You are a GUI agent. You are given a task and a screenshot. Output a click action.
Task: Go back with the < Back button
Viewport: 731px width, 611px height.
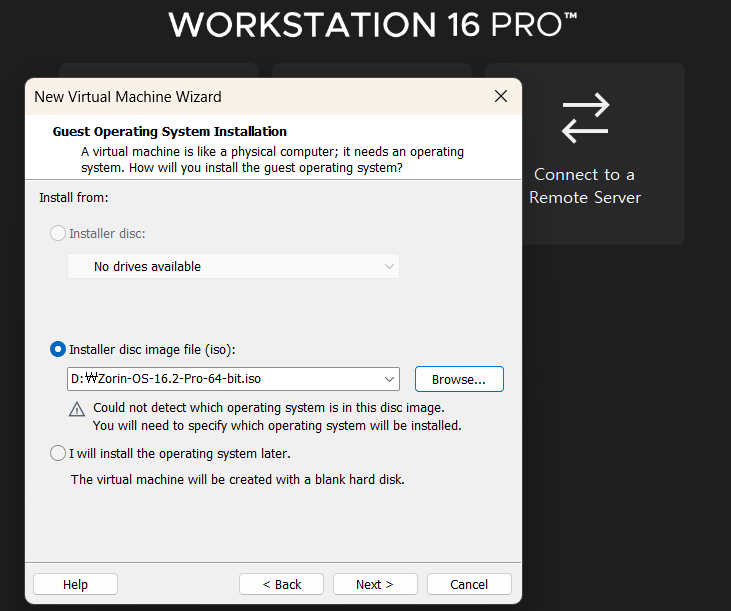click(x=282, y=584)
